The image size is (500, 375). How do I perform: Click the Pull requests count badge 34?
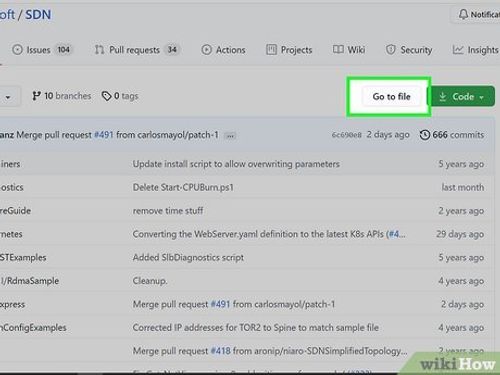point(172,50)
